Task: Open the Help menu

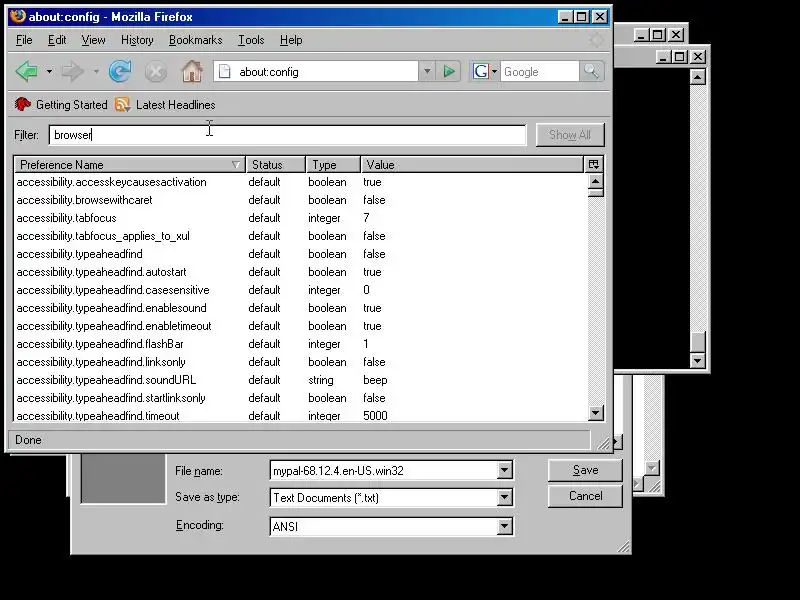Action: point(291,40)
